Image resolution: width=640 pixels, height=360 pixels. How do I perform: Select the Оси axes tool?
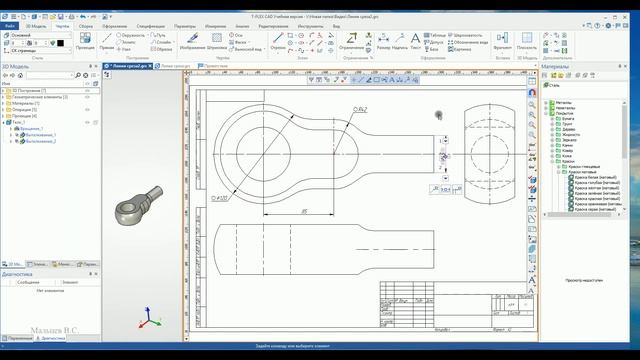(236, 36)
